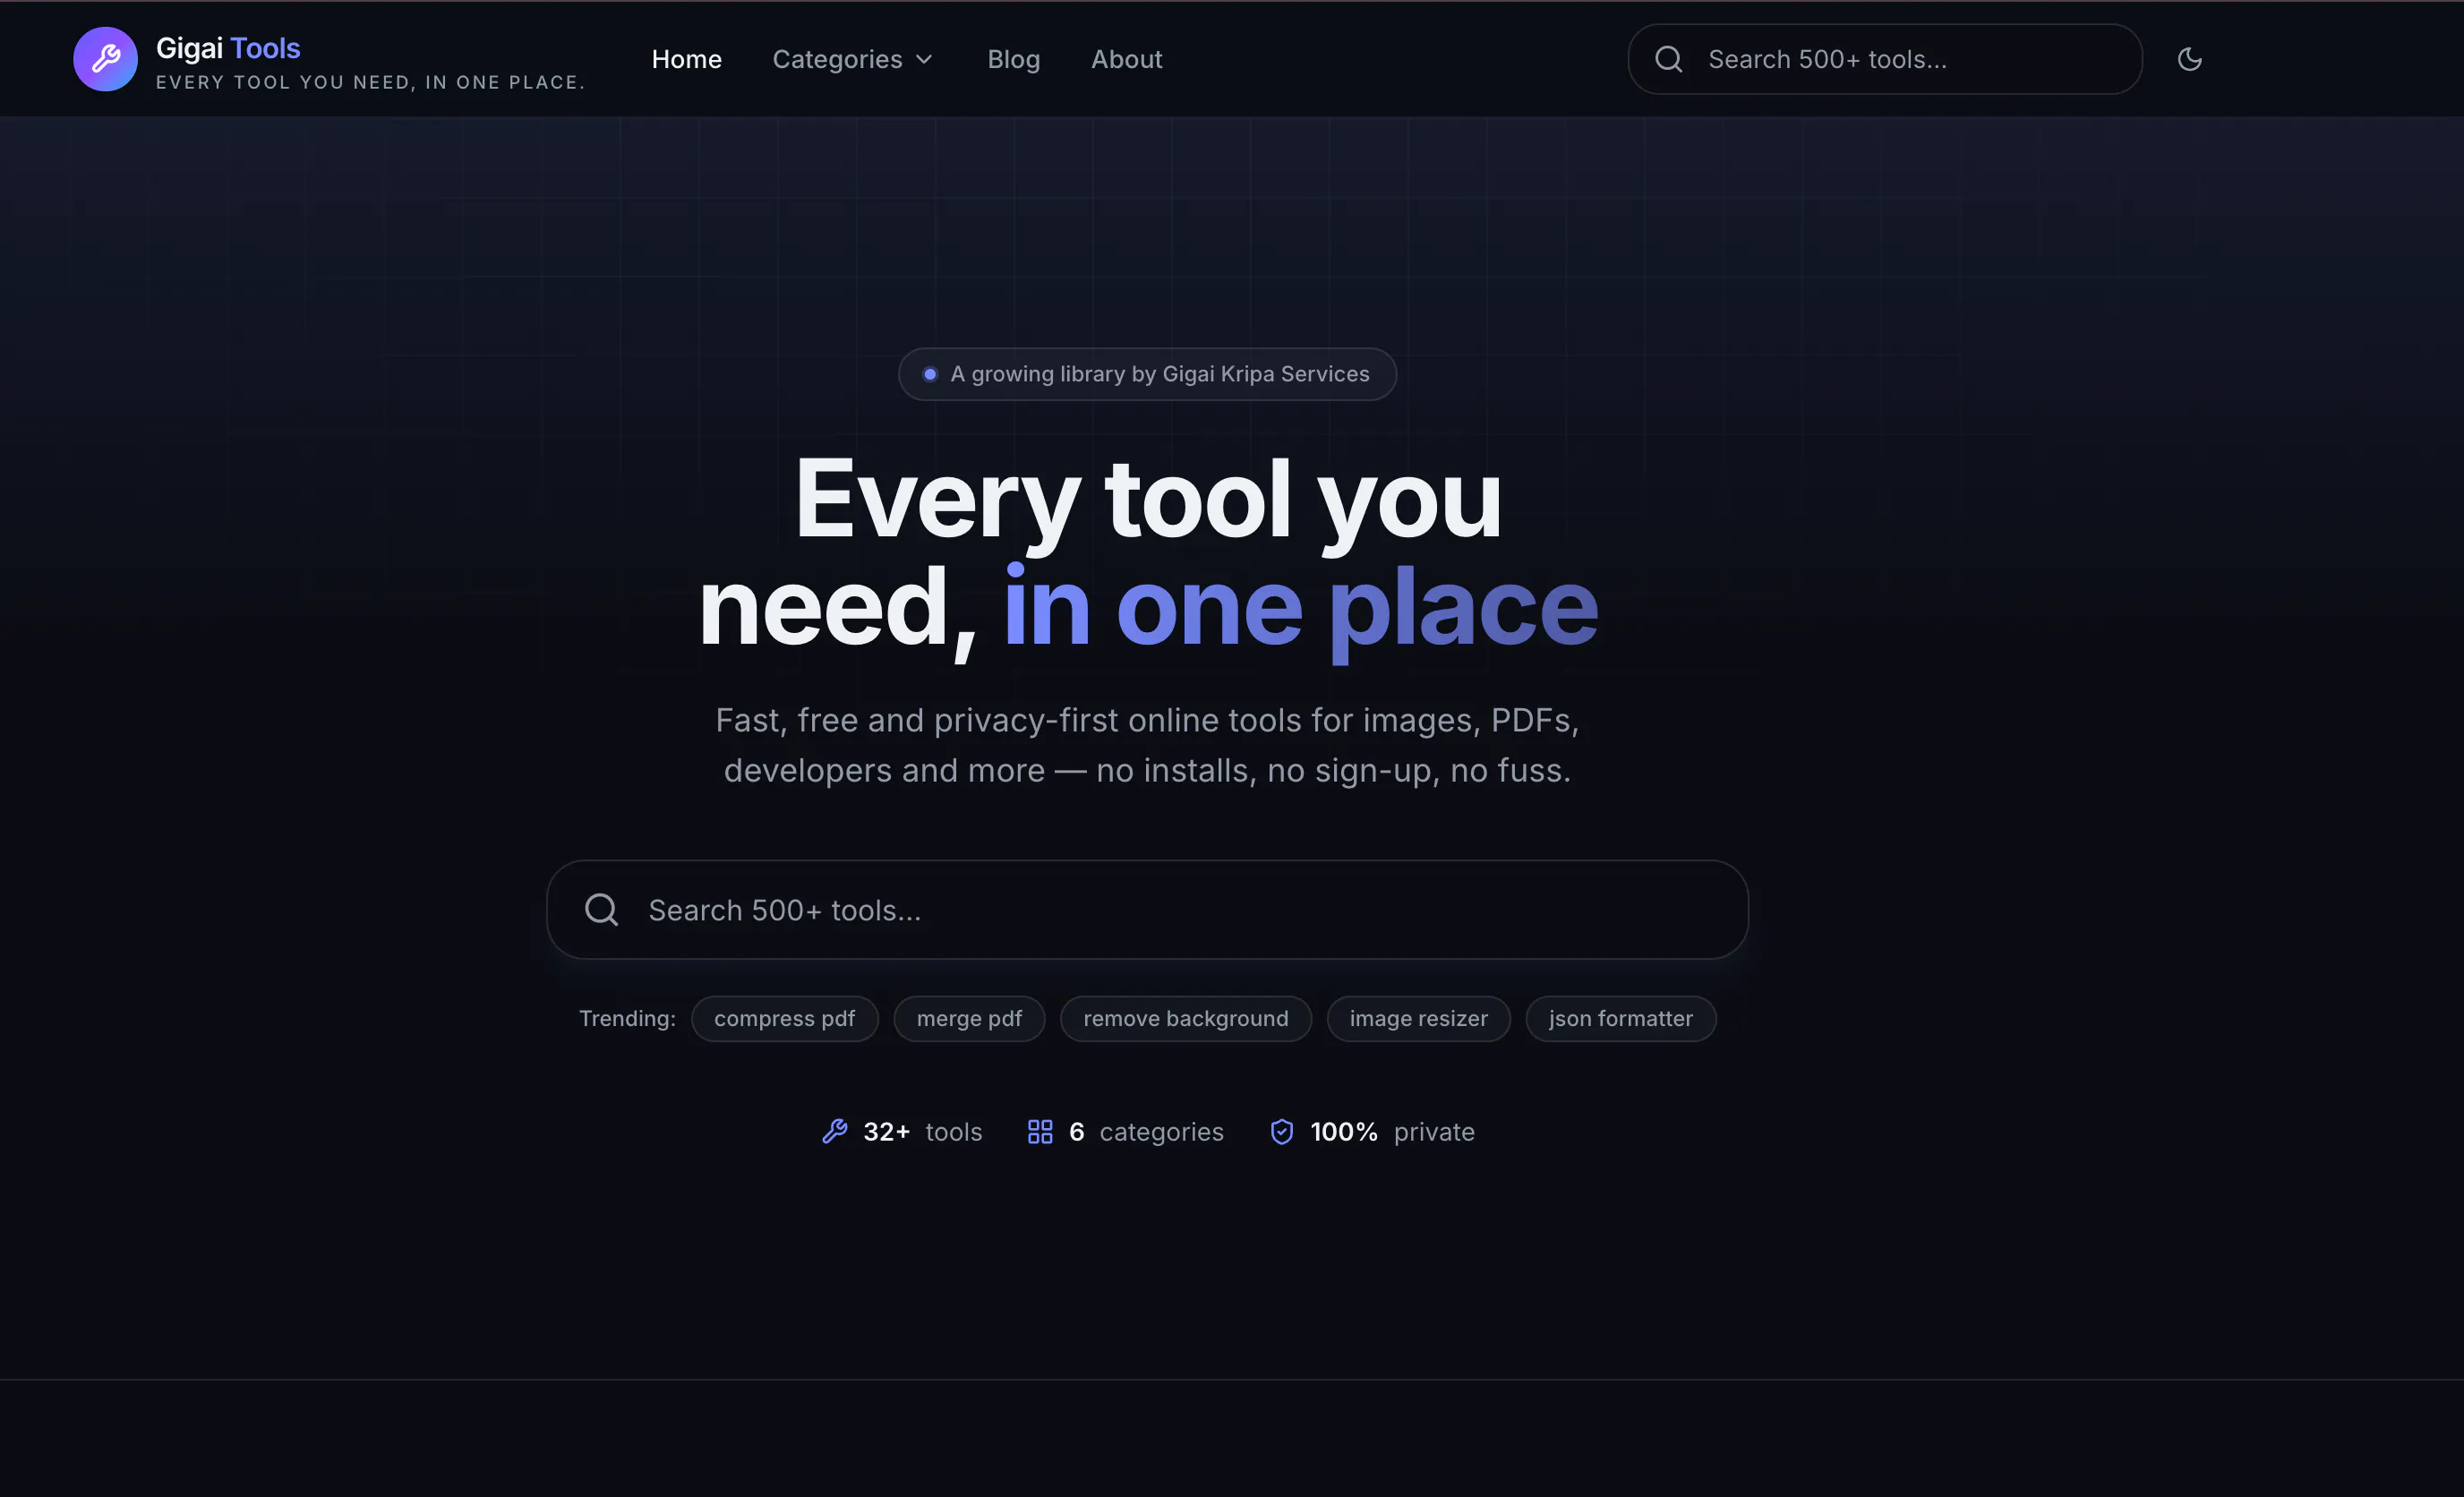
Task: Select the json formatter trending chip
Action: (1620, 1019)
